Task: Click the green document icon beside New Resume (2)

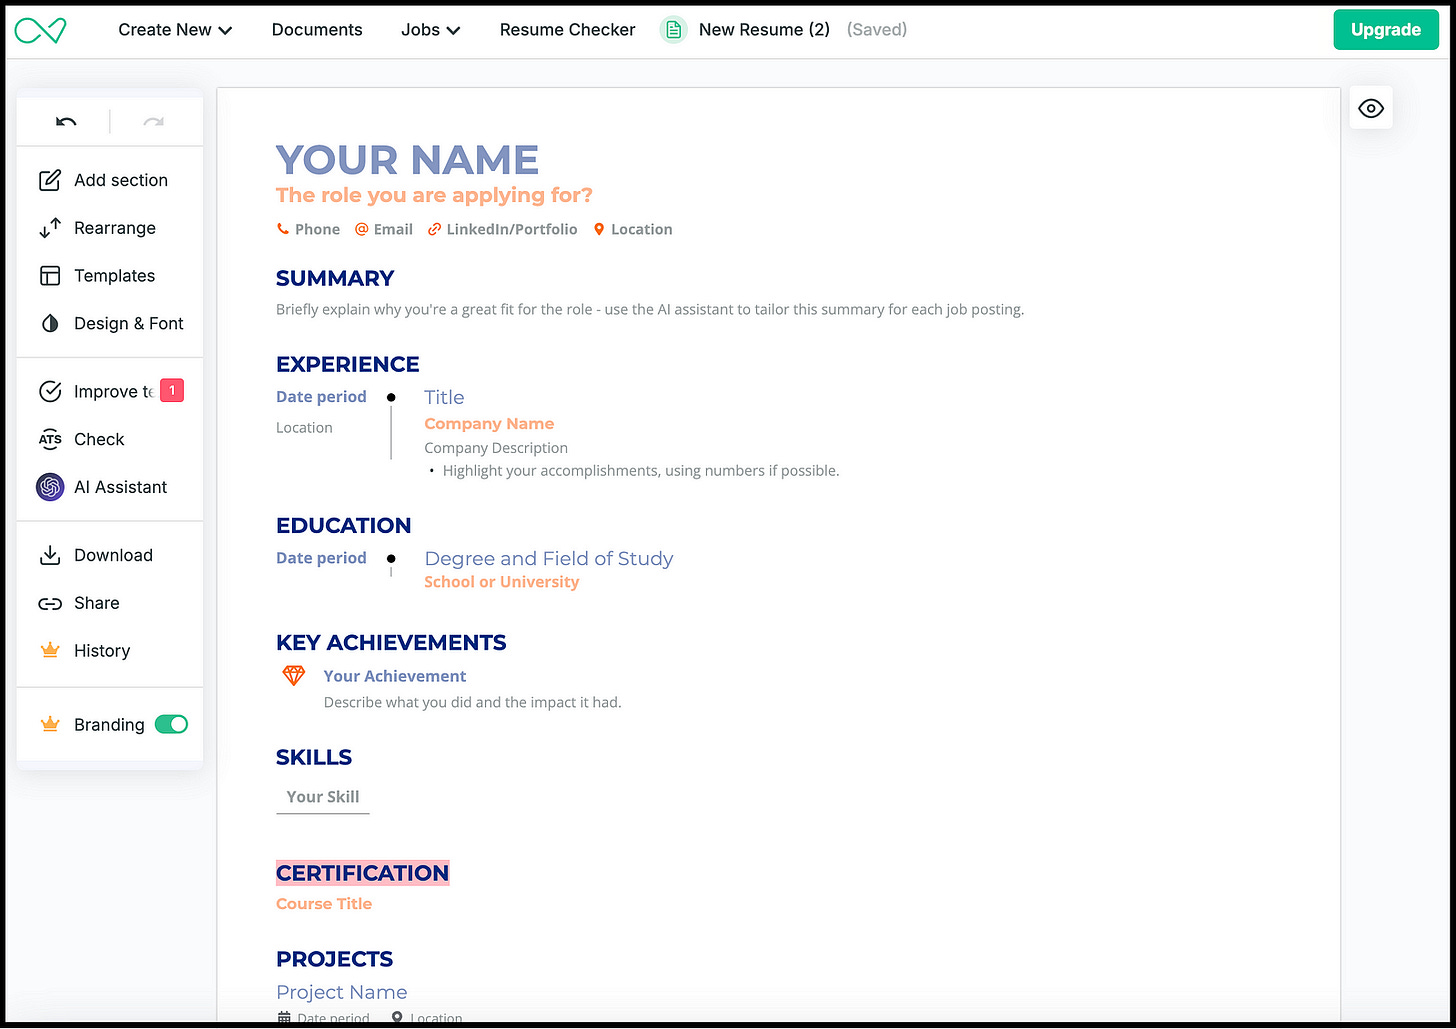Action: pos(674,30)
